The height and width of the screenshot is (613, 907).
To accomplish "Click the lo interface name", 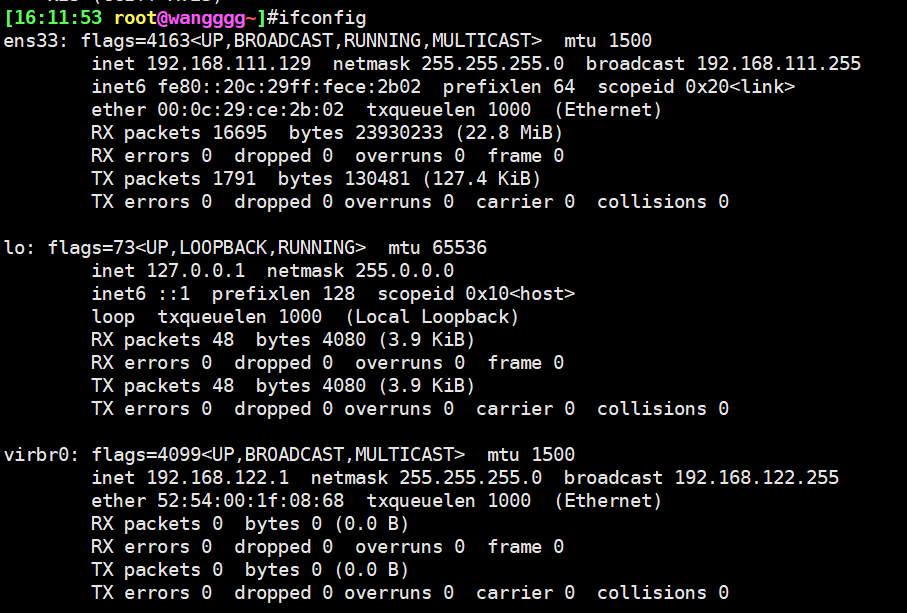I will pos(14,247).
